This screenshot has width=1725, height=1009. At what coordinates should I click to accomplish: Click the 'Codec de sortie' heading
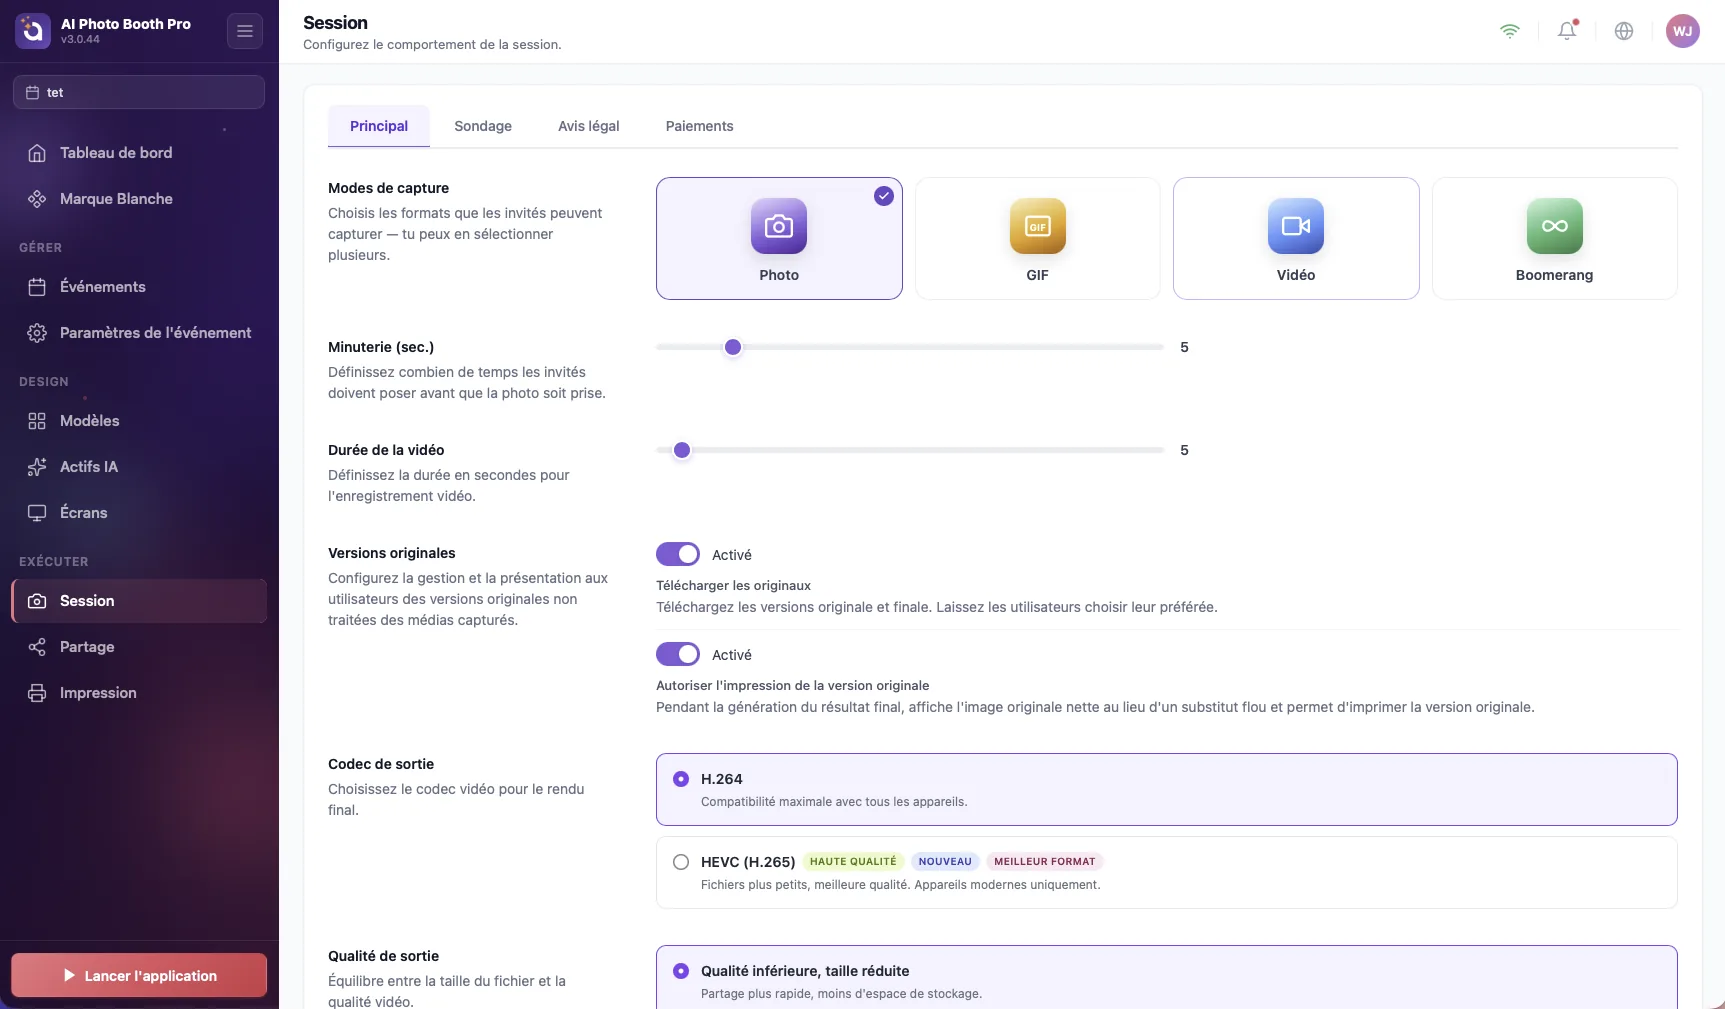[x=381, y=764]
